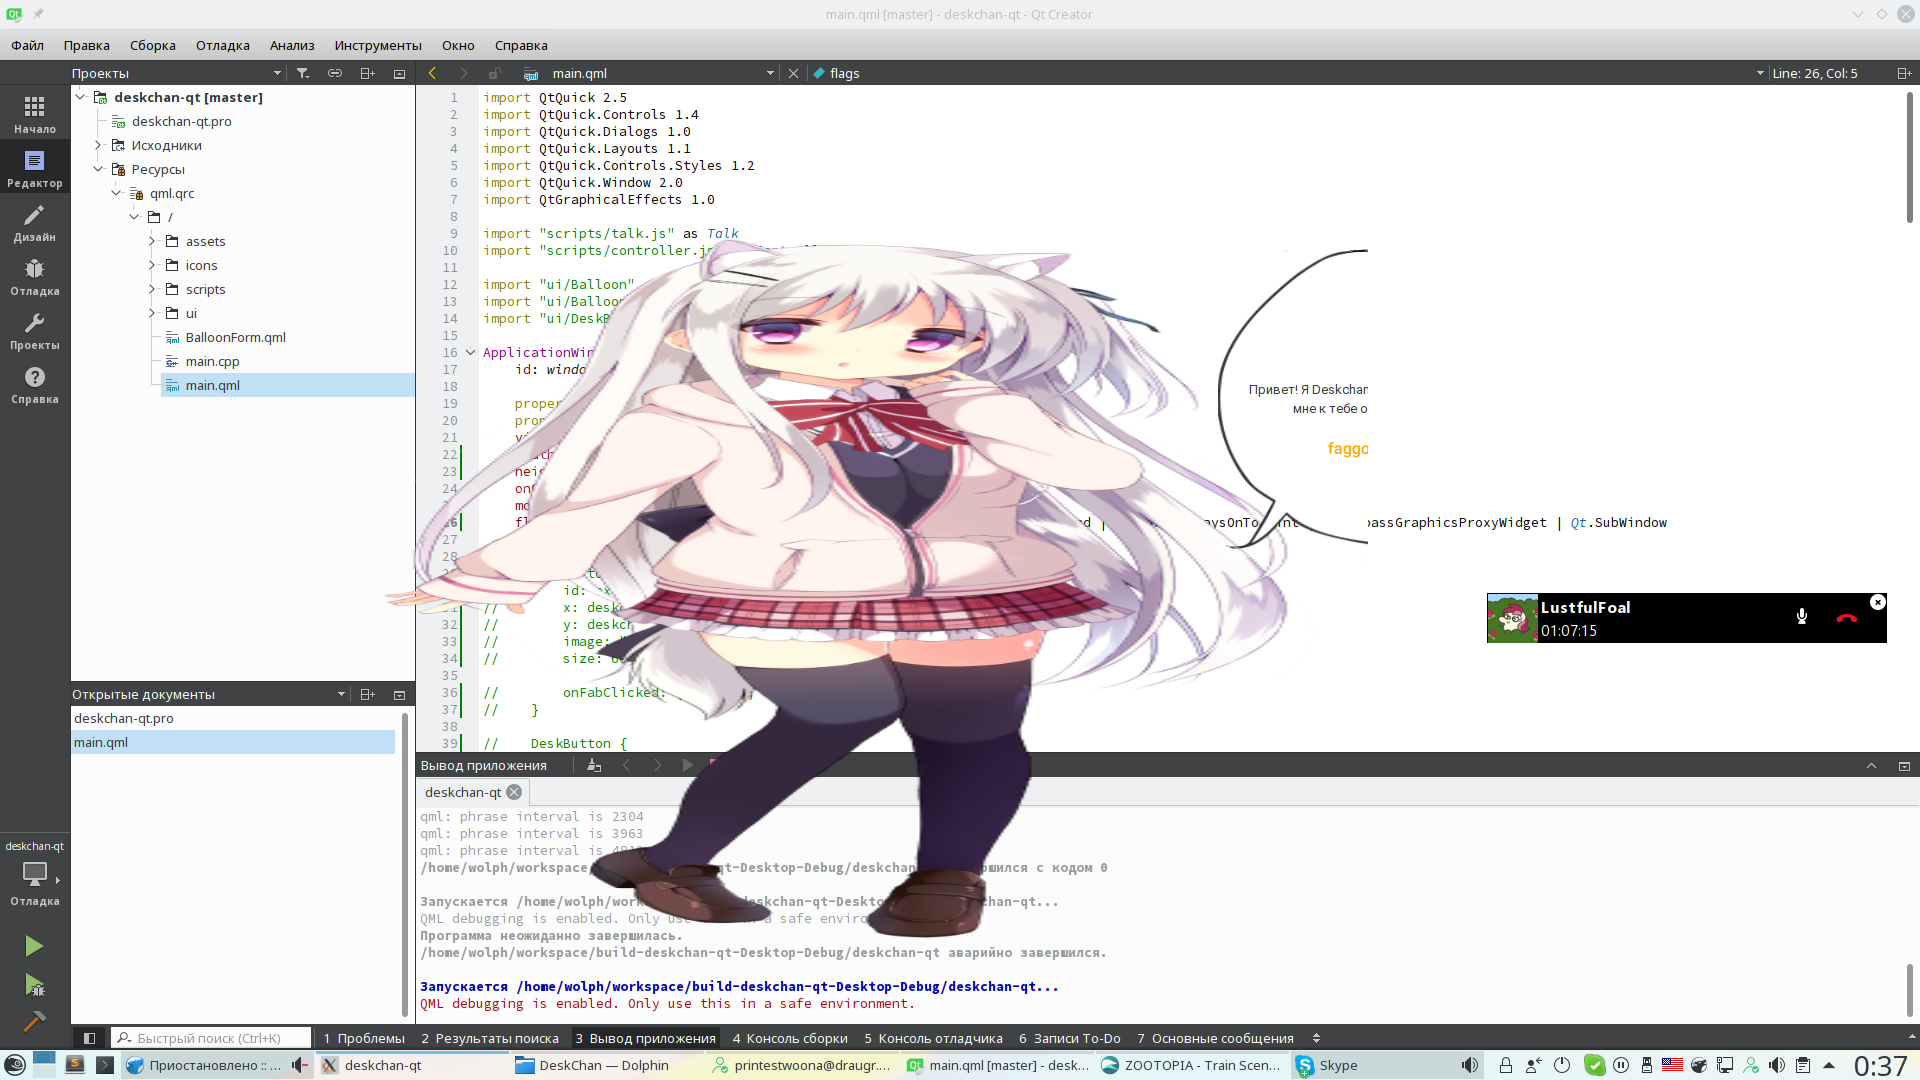Split the Проекты side panel
The width and height of the screenshot is (1920, 1080).
[x=367, y=73]
